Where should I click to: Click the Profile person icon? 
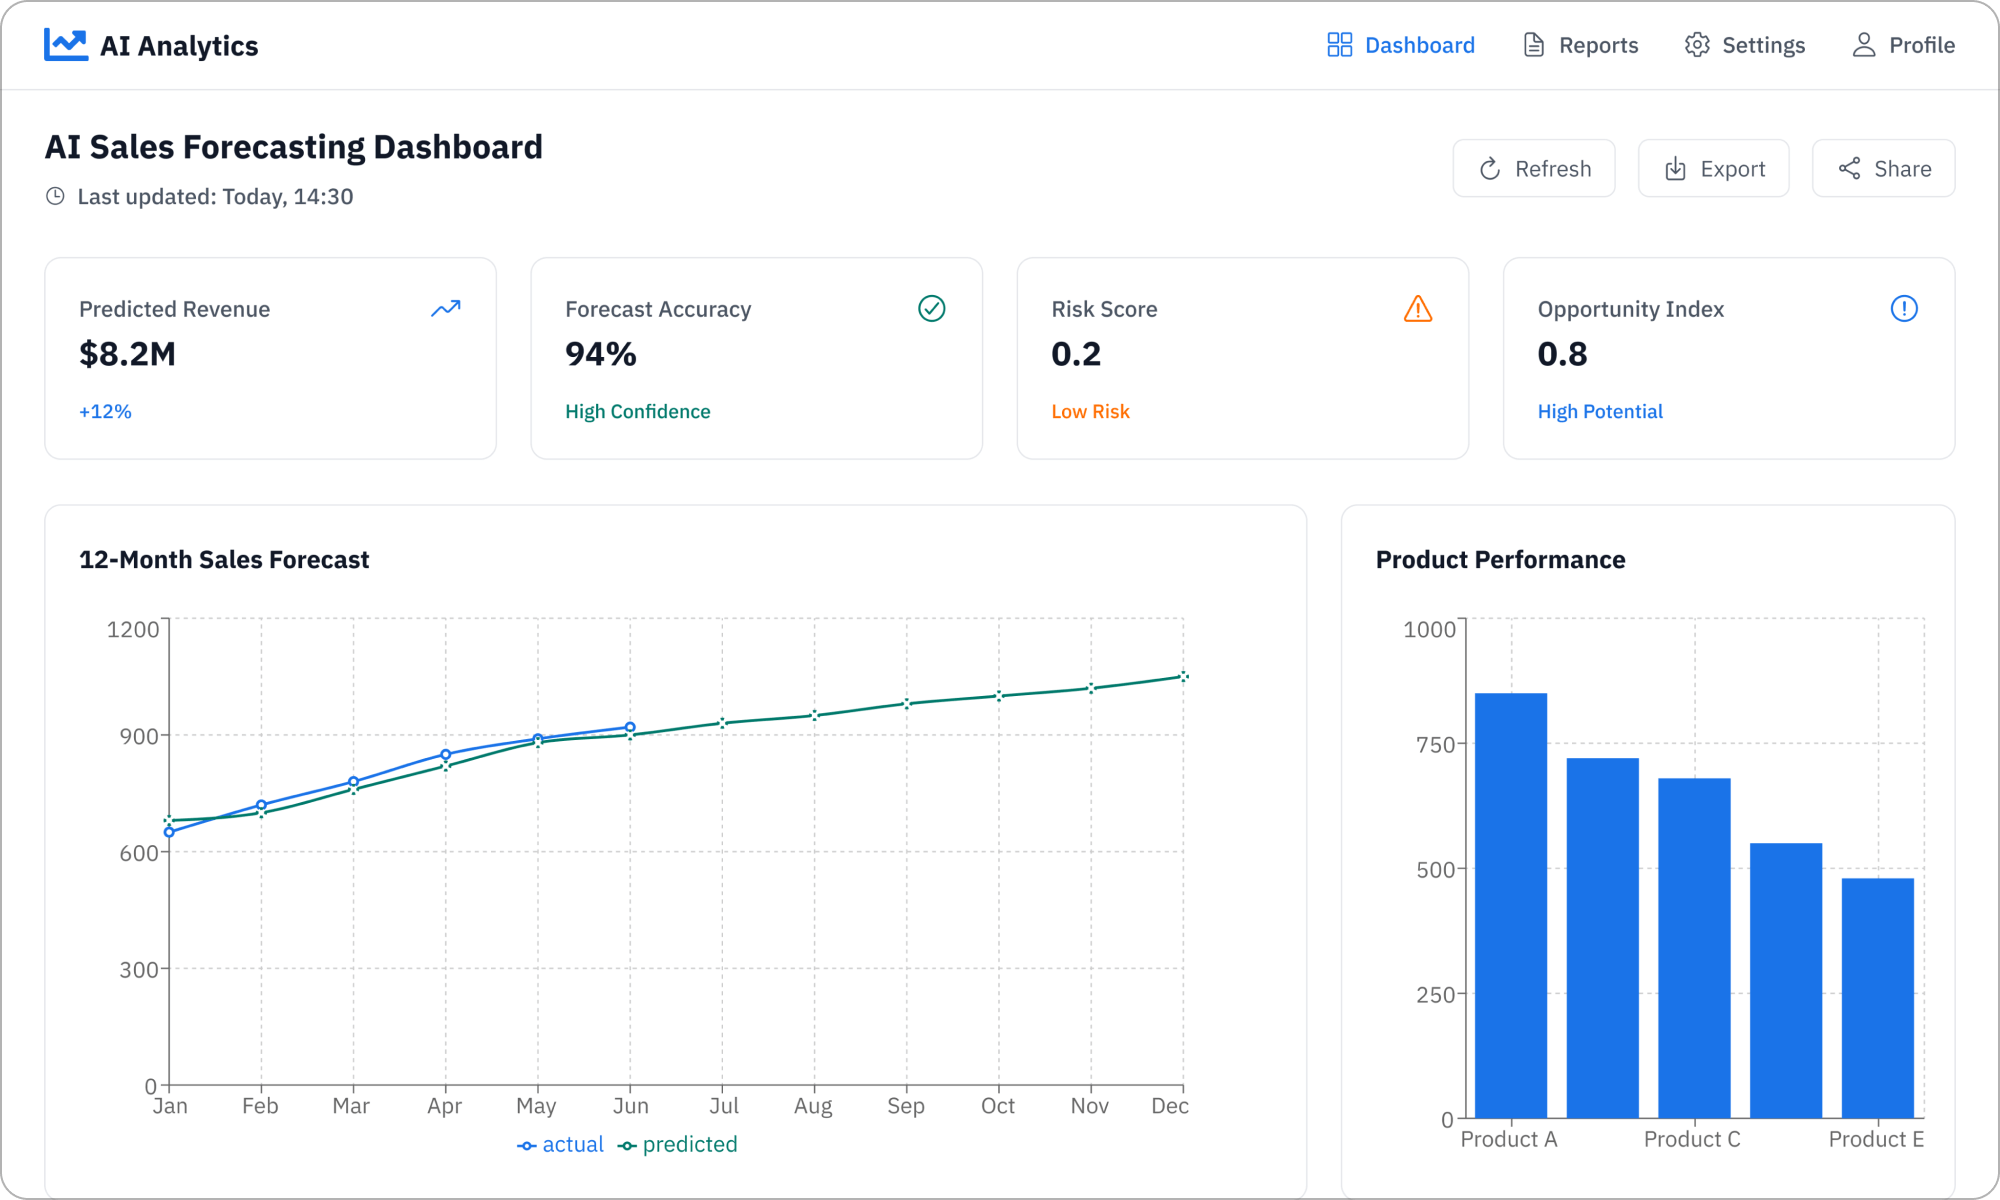tap(1863, 44)
